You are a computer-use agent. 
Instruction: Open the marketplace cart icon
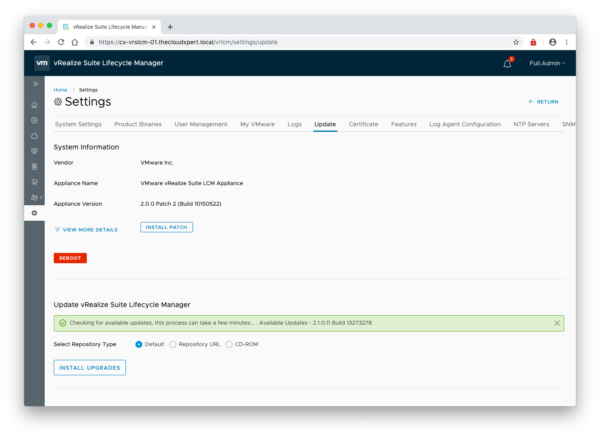click(34, 182)
